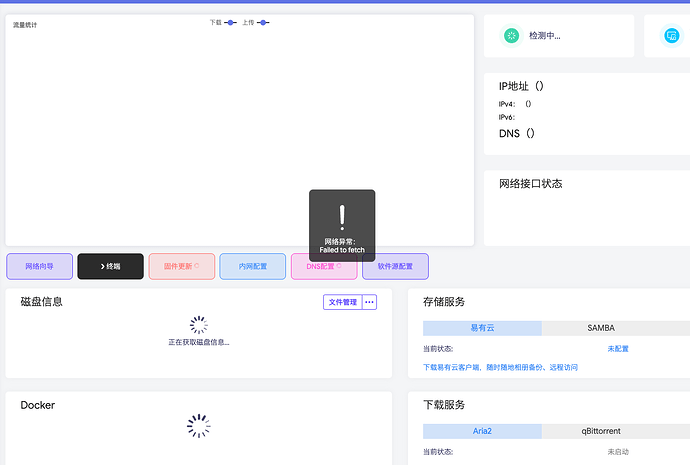This screenshot has width=690, height=465.
Task: Click the 固件更新 firmware update button
Action: point(182,266)
